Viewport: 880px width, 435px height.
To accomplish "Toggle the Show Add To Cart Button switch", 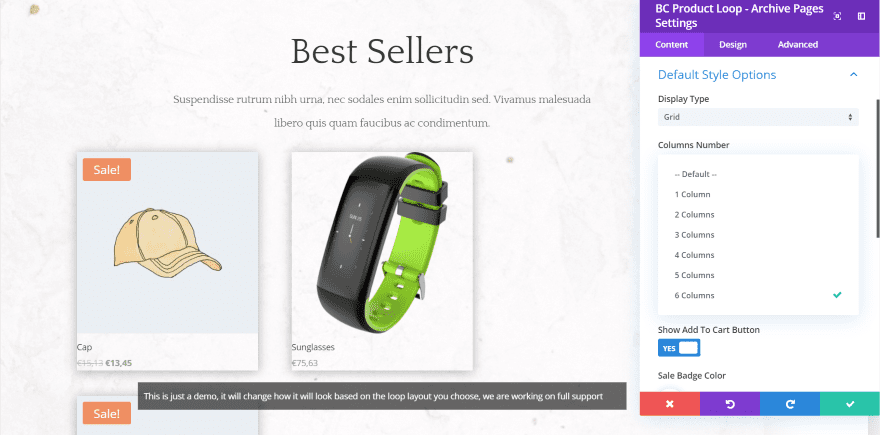I will click(679, 348).
